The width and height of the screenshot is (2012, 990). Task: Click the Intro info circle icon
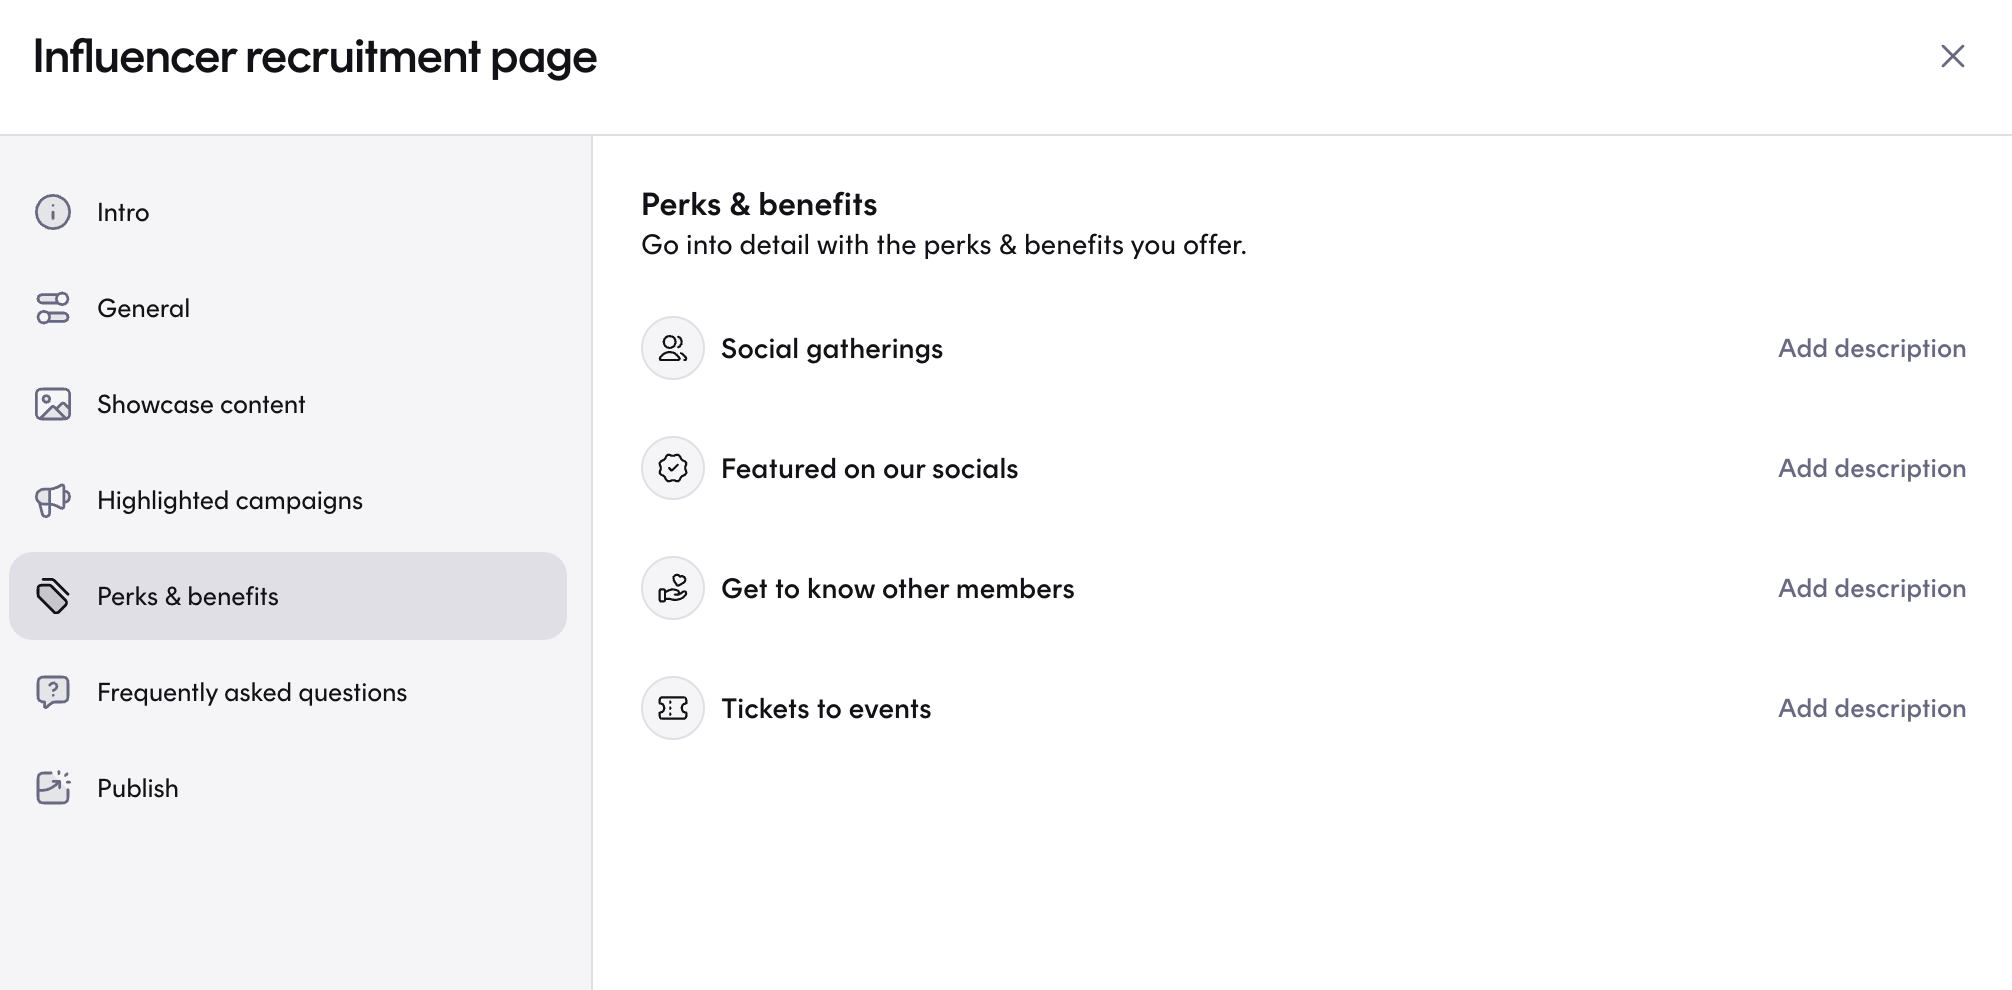pos(53,212)
